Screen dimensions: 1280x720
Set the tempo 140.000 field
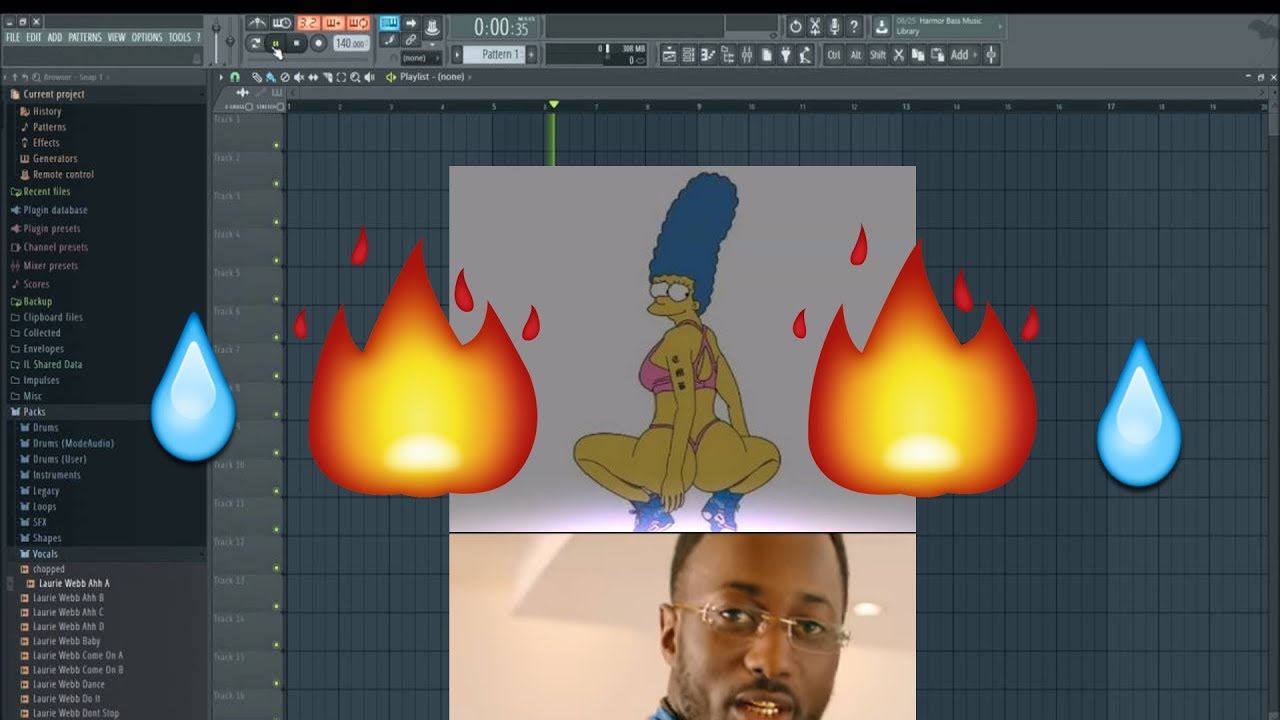351,44
